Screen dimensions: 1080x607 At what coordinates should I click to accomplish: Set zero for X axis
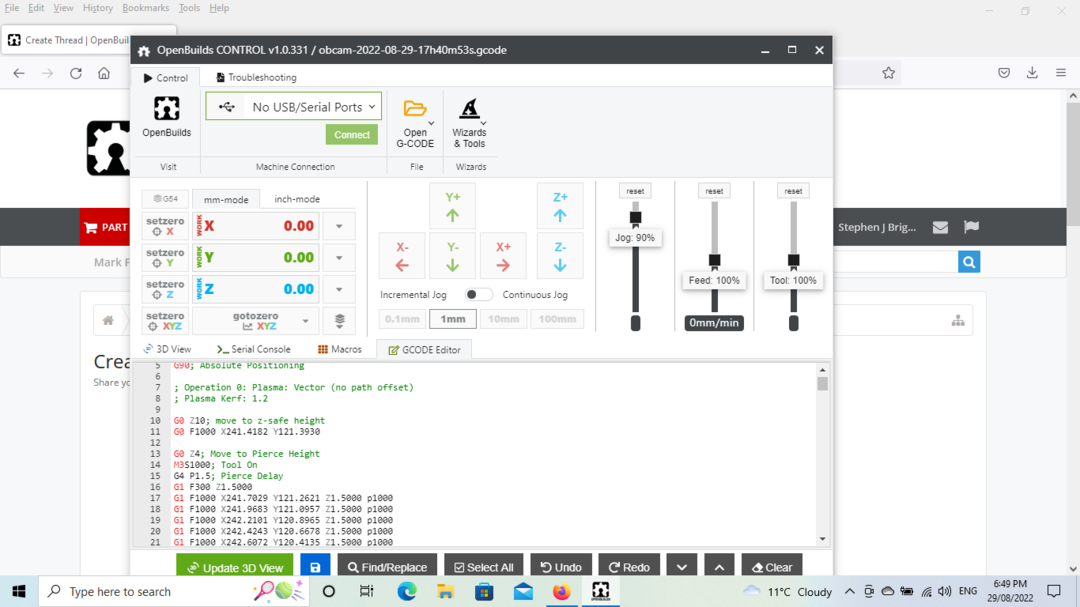[x=165, y=226]
